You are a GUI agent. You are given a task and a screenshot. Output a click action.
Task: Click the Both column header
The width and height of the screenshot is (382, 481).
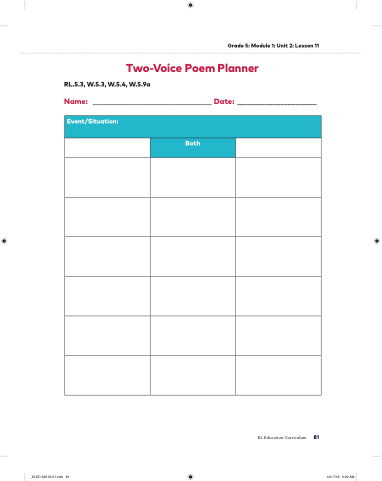pos(193,147)
